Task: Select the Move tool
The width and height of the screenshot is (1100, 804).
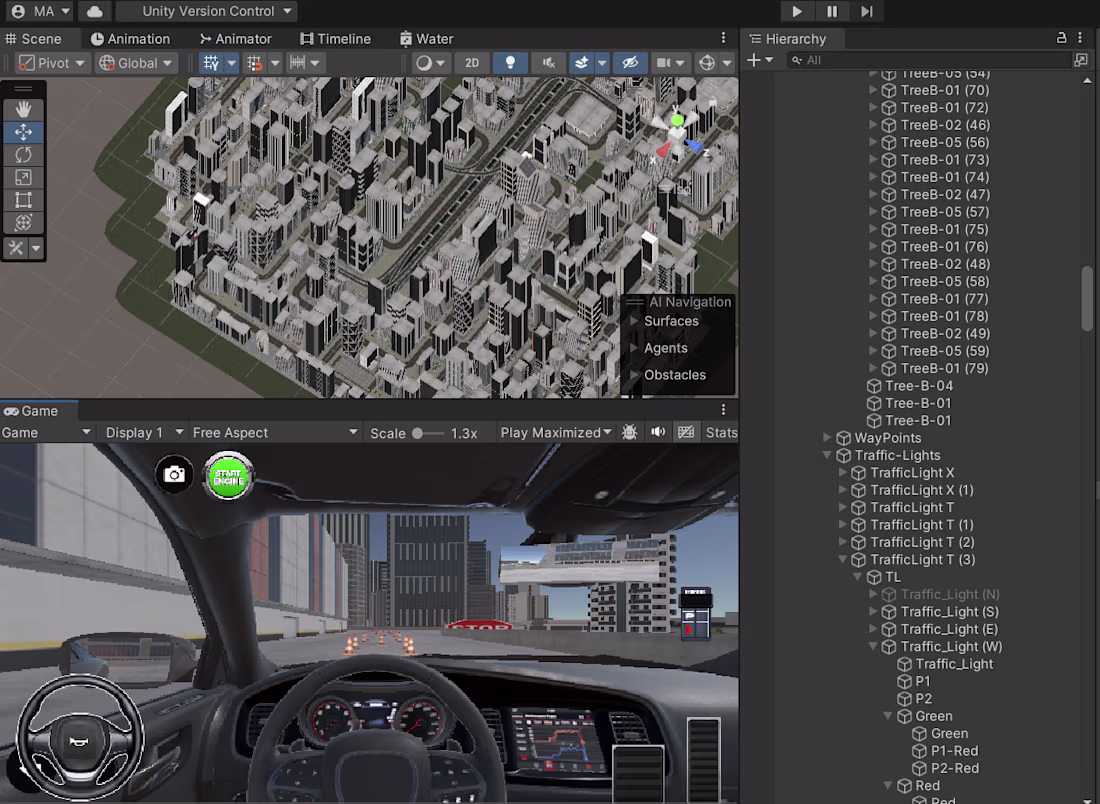Action: [x=23, y=132]
